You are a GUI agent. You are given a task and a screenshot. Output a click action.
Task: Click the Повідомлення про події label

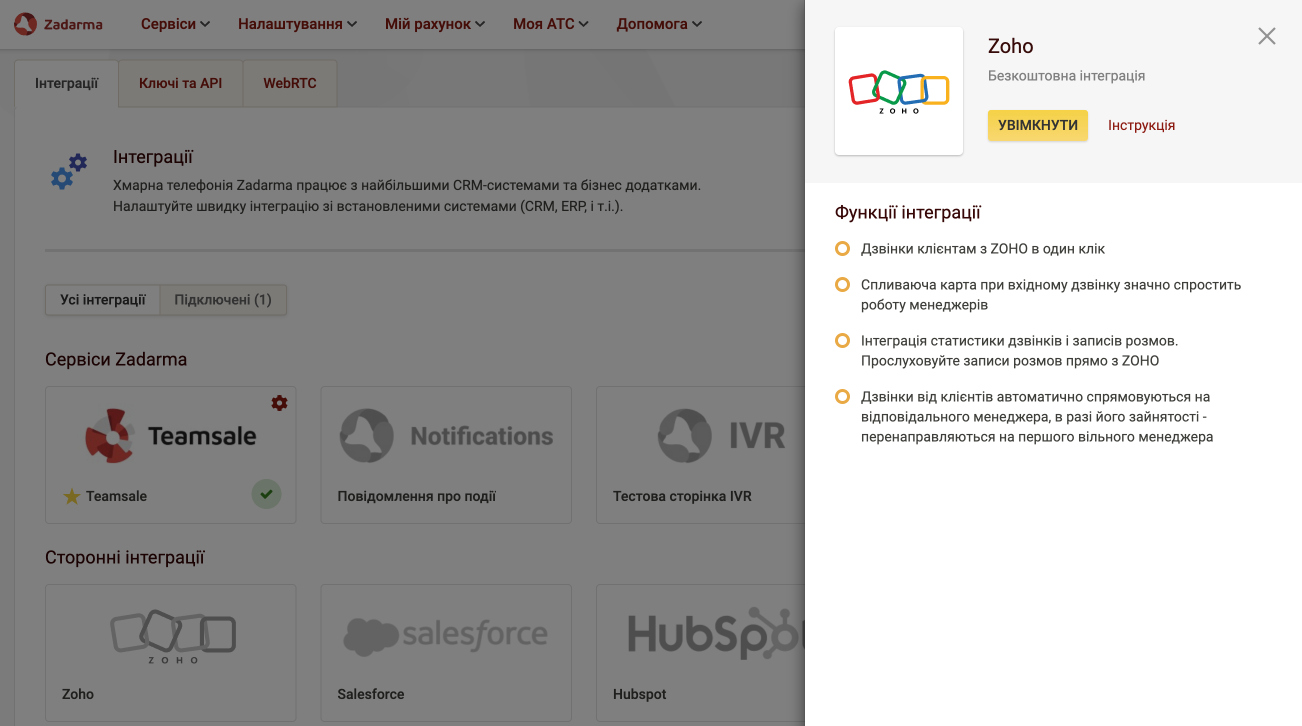click(x=417, y=497)
